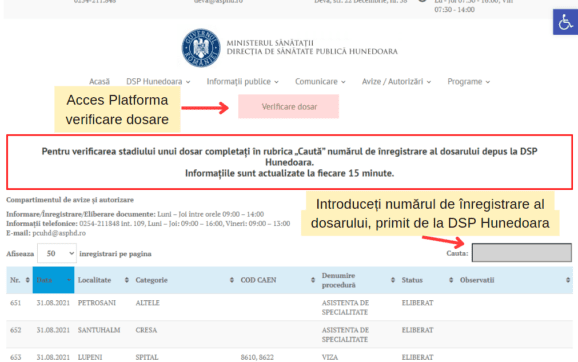Click Ministerul Sănătății header title
The height and width of the screenshot is (362, 578).
270,43
